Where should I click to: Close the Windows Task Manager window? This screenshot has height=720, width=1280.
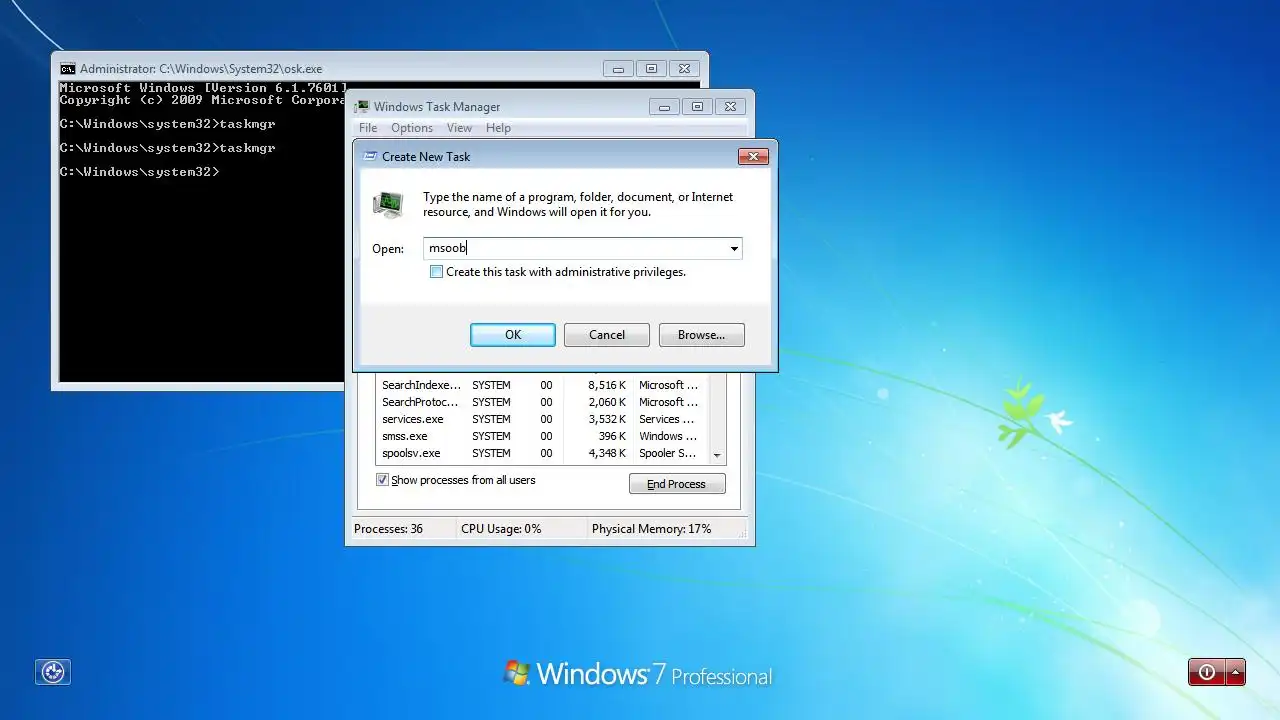click(x=730, y=107)
